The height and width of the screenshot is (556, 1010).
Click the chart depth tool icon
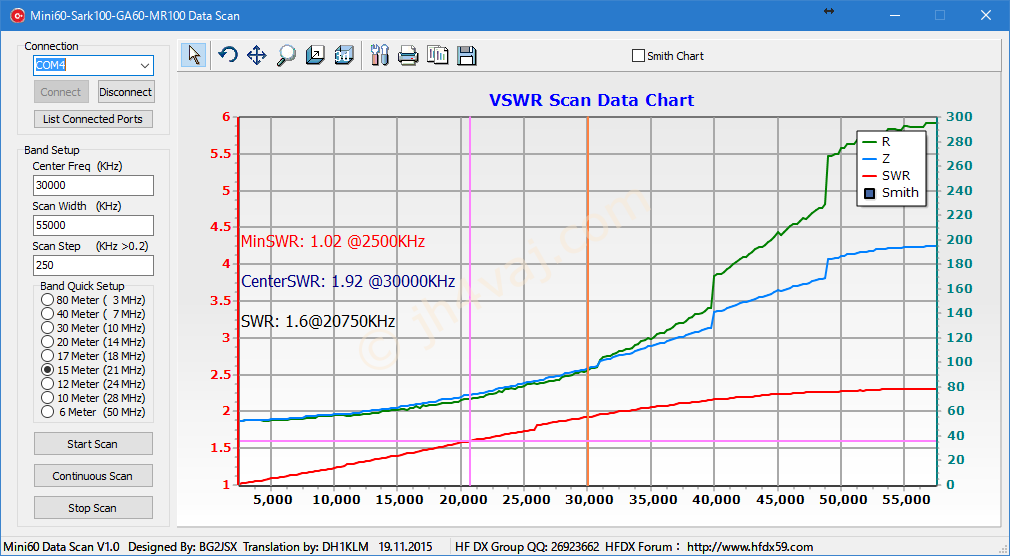(315, 55)
